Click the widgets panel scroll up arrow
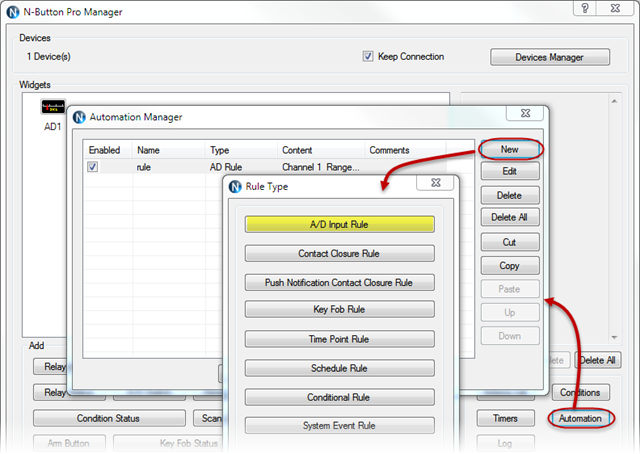 pyautogui.click(x=614, y=101)
